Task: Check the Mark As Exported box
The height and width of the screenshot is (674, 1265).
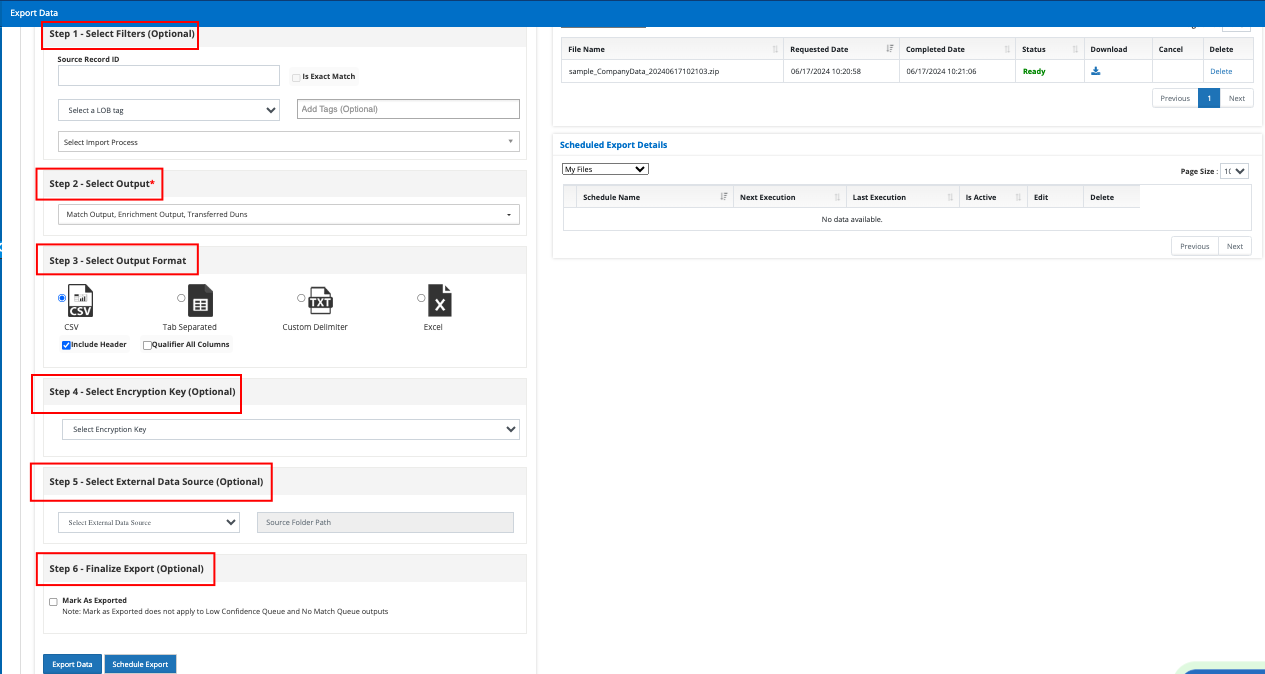Action: click(53, 601)
